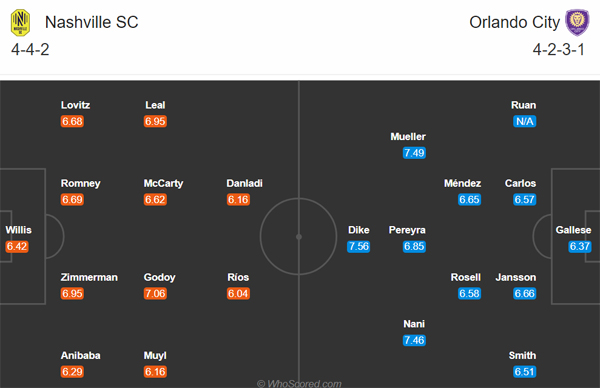The height and width of the screenshot is (388, 600).
Task: Click Leal's 6.95 rating badge
Action: (x=155, y=121)
